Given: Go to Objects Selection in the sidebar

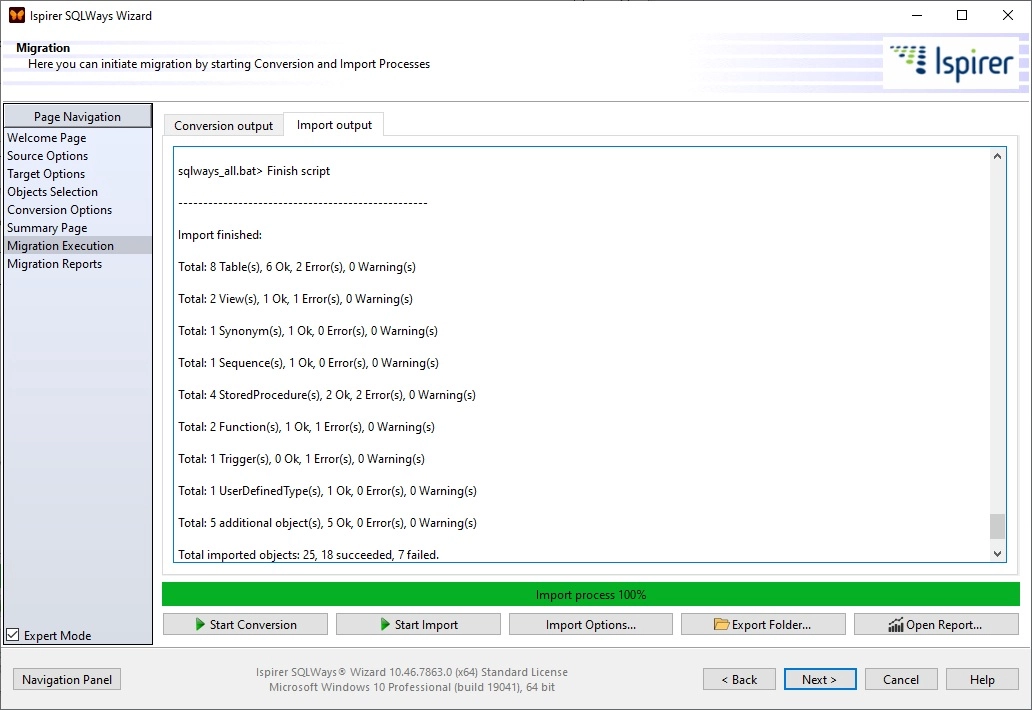Looking at the screenshot, I should 52,191.
